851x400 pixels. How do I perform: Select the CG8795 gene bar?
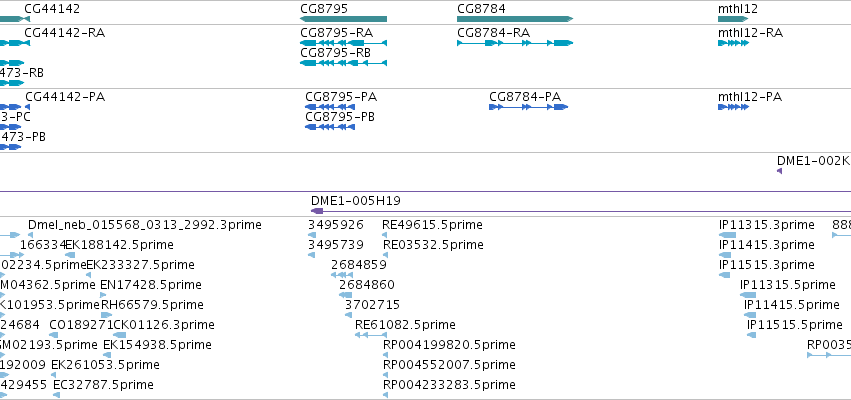(344, 19)
